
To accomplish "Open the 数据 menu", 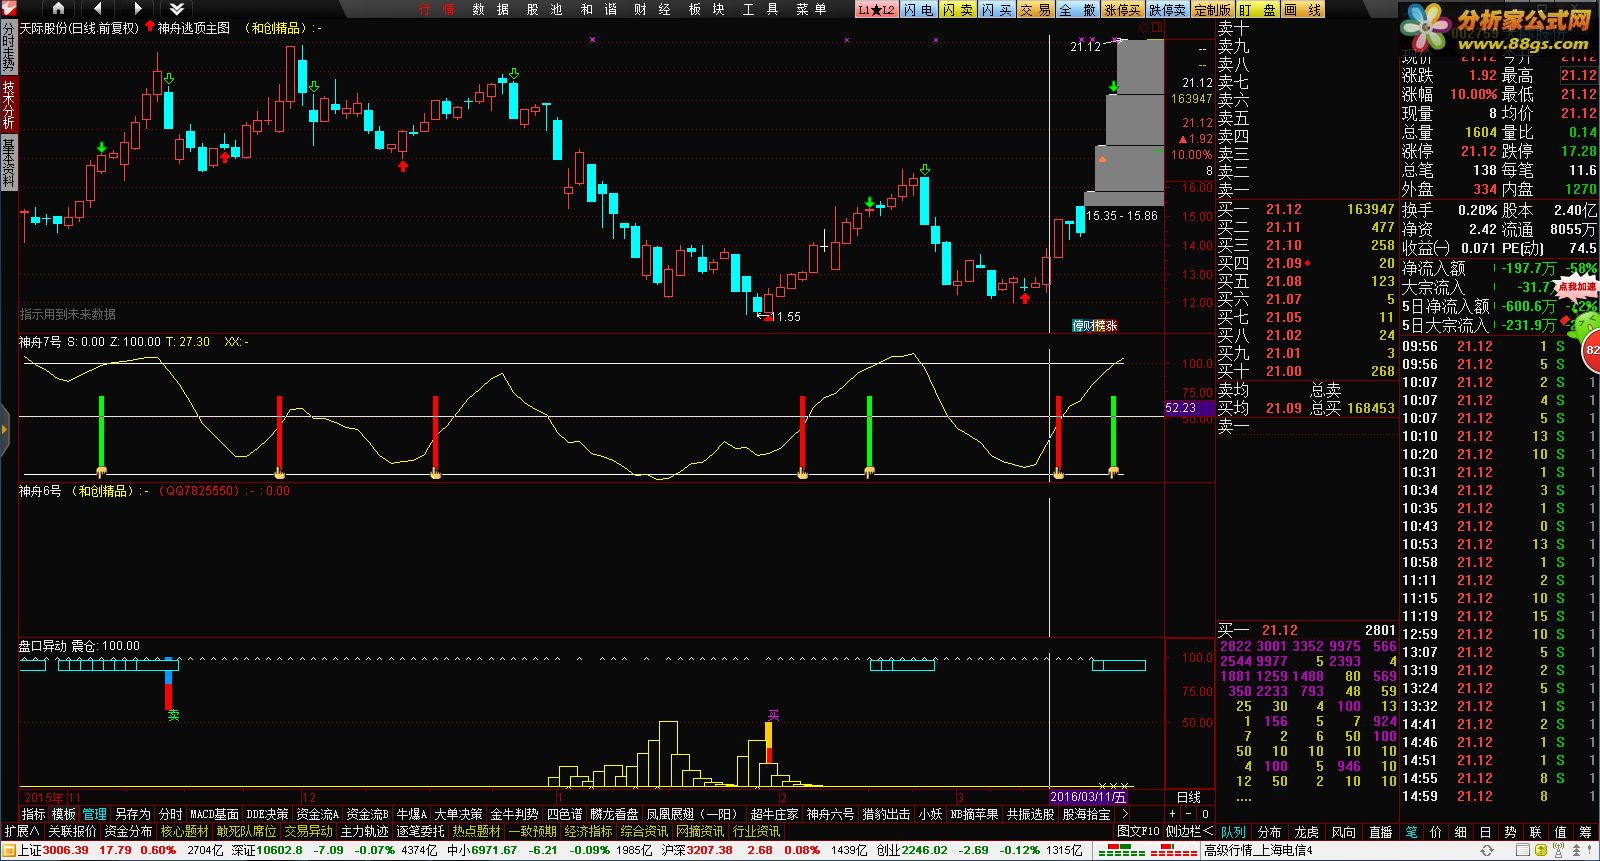I will click(x=490, y=9).
